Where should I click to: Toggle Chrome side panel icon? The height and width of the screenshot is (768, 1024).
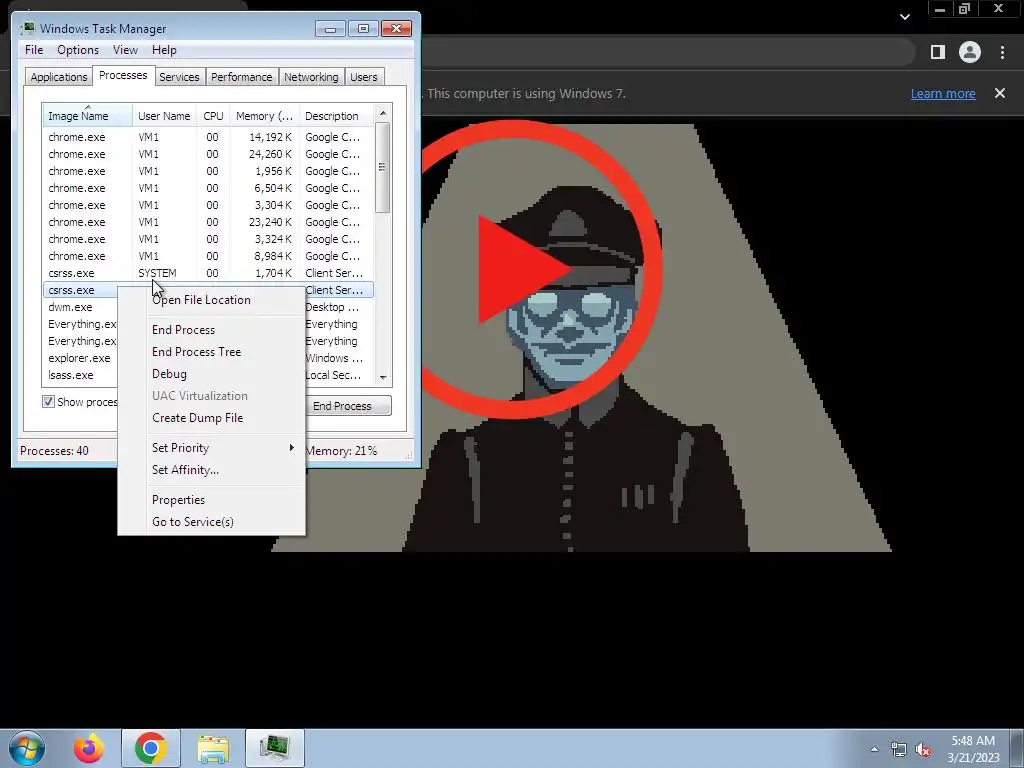pyautogui.click(x=938, y=52)
